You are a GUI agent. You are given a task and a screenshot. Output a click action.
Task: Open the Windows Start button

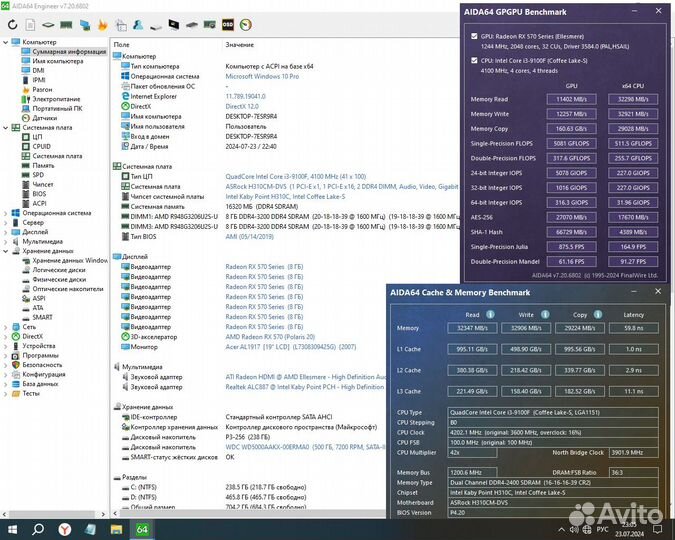(x=12, y=529)
